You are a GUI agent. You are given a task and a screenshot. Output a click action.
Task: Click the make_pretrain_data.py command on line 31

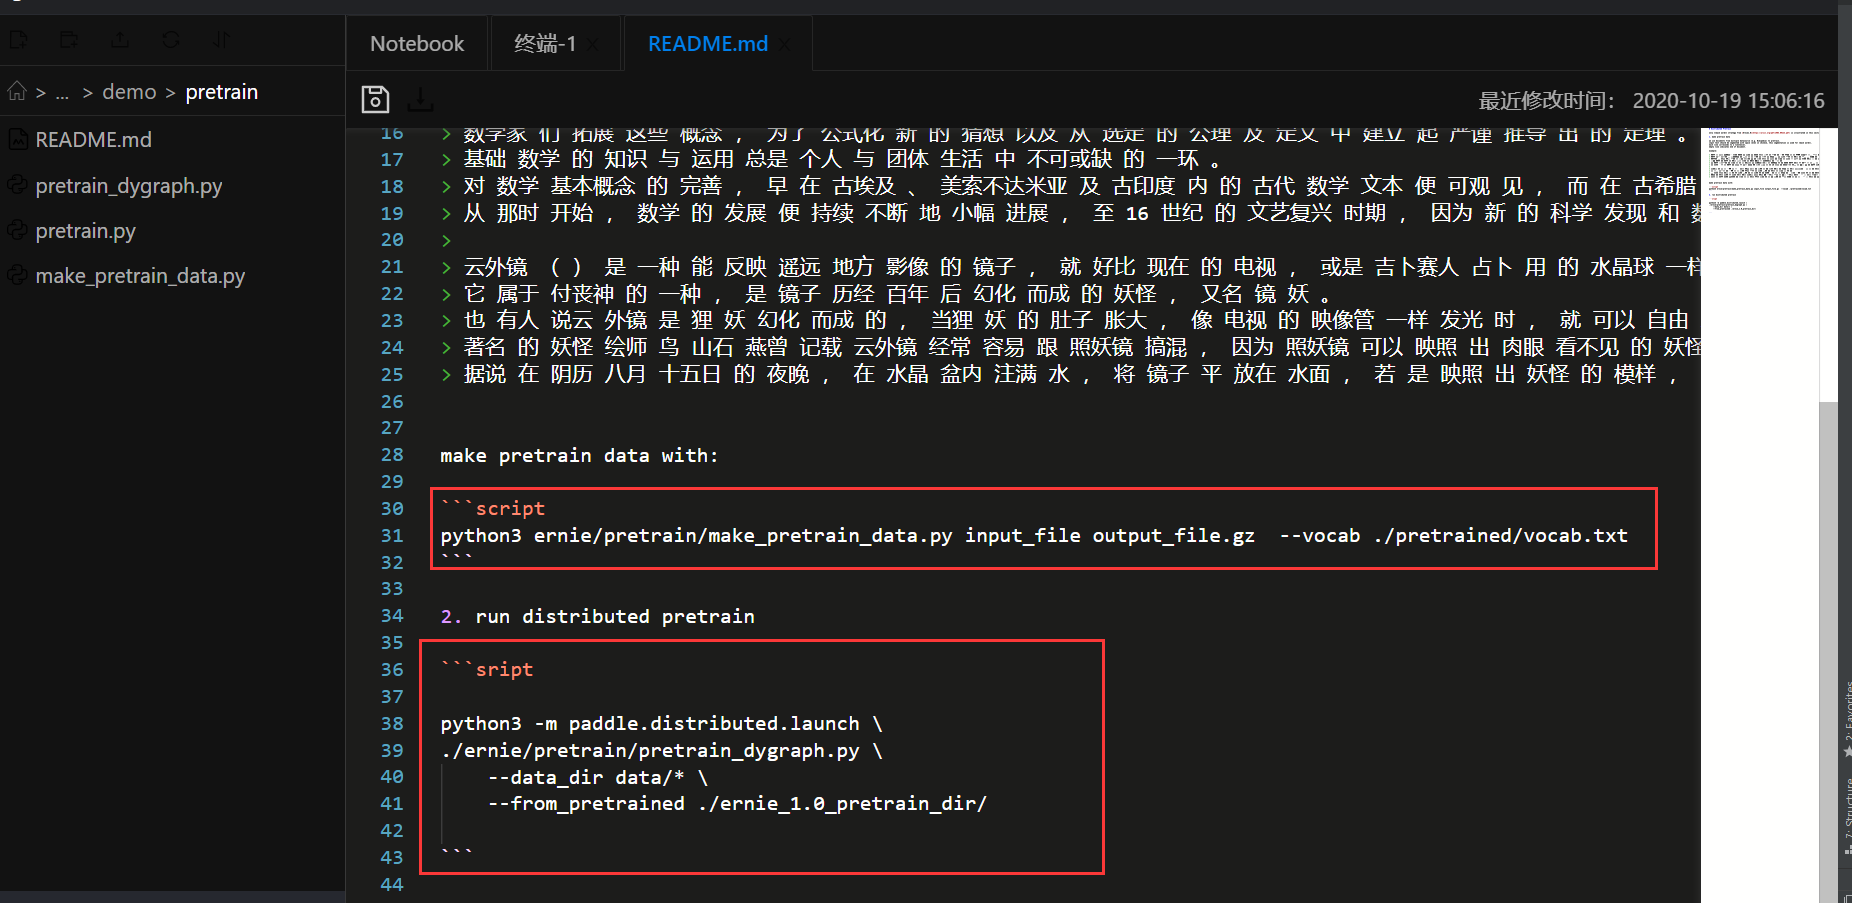coord(1034,536)
